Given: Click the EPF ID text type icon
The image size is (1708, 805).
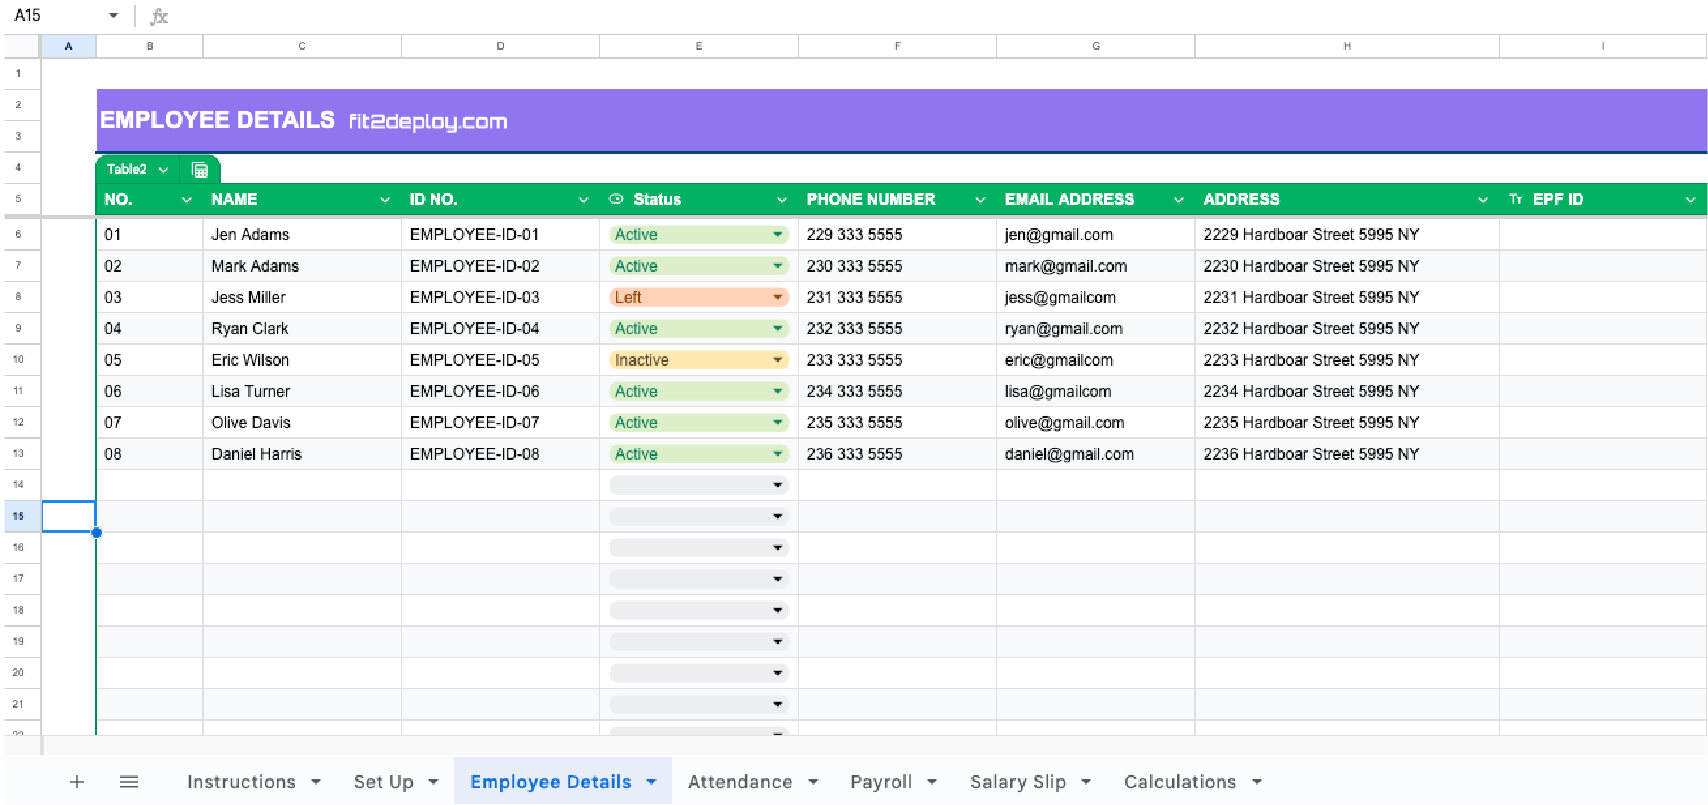Looking at the screenshot, I should (1516, 199).
